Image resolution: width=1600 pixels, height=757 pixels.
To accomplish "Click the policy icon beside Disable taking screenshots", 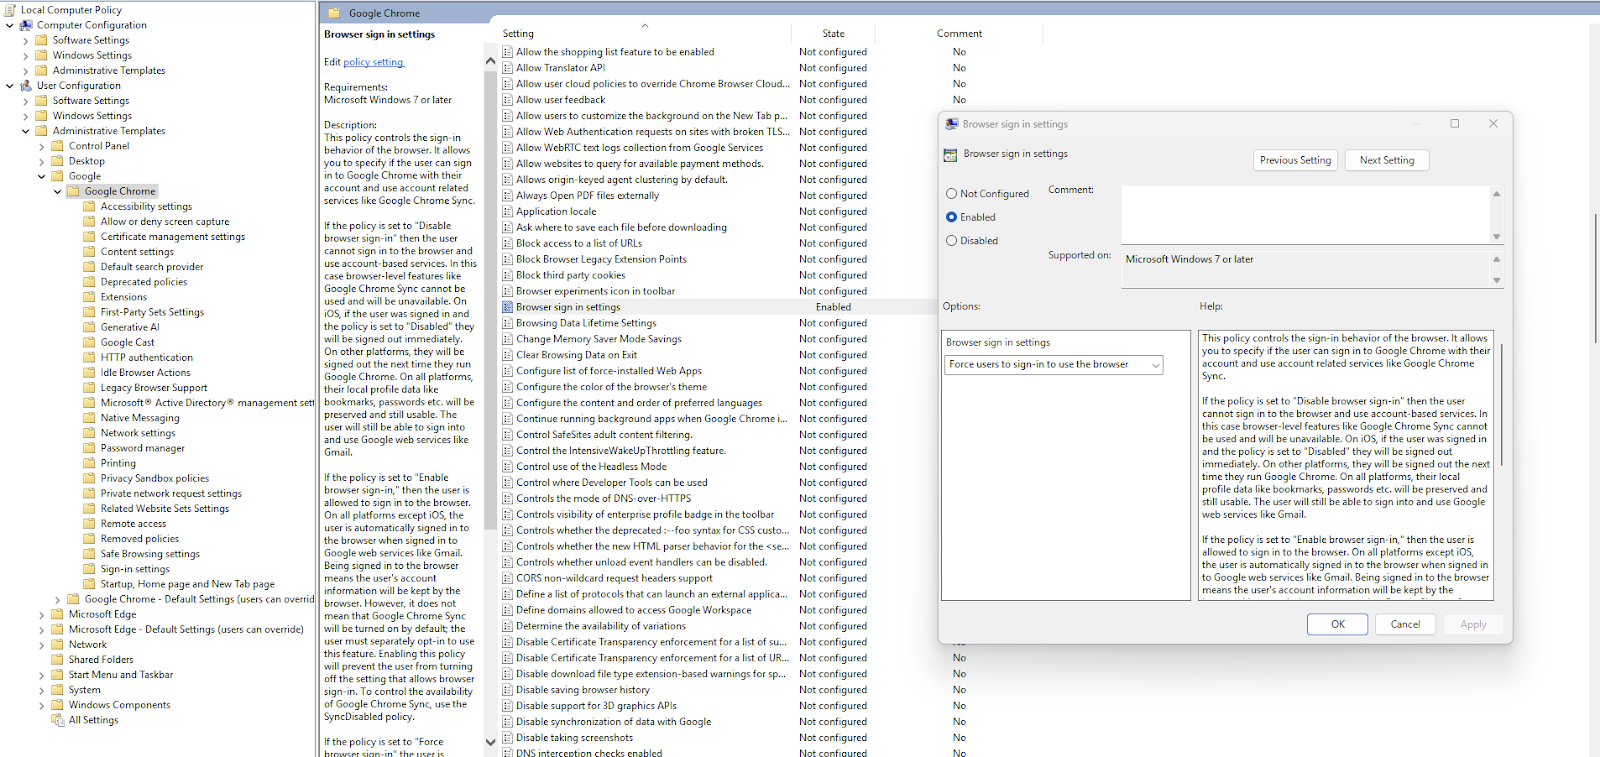I will [x=508, y=738].
